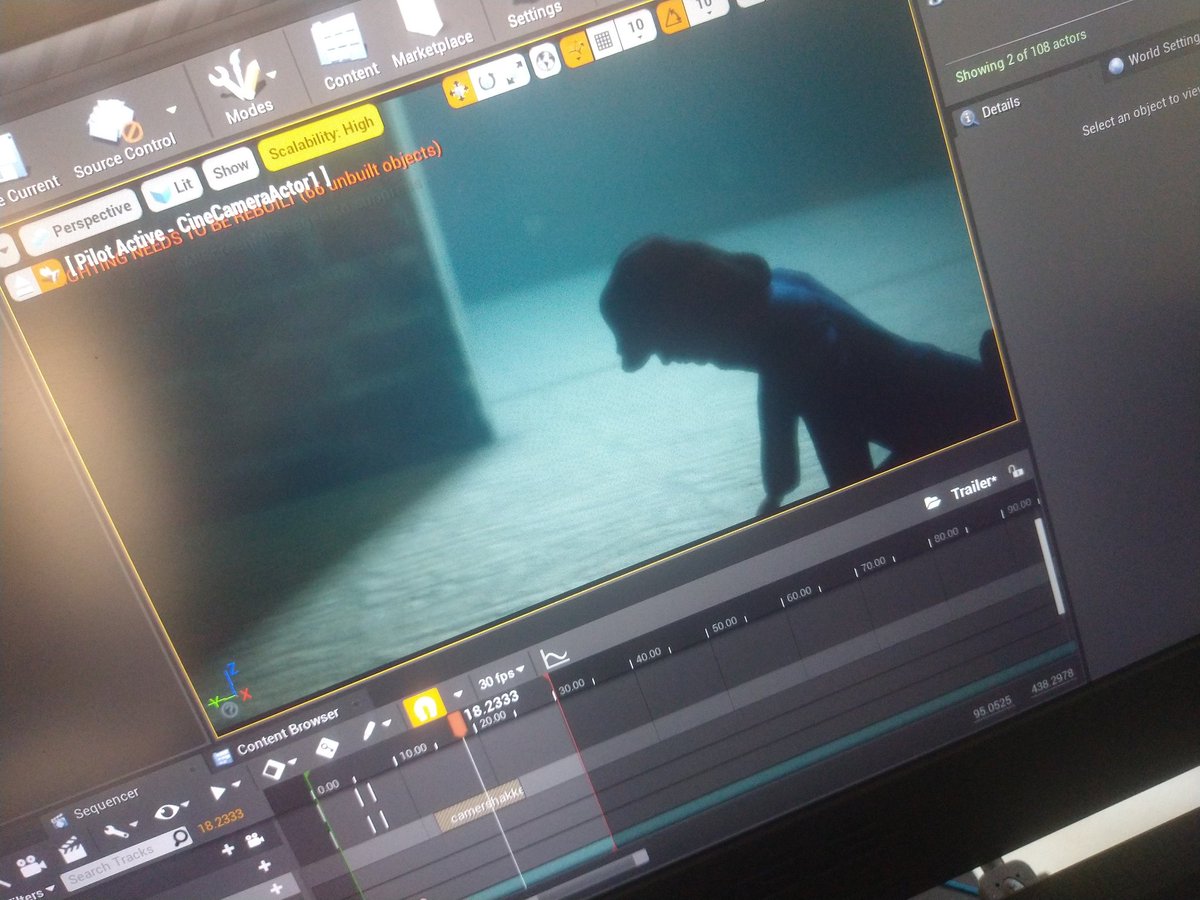1200x900 pixels.
Task: Switch to the World Settings tab
Action: pyautogui.click(x=1154, y=55)
